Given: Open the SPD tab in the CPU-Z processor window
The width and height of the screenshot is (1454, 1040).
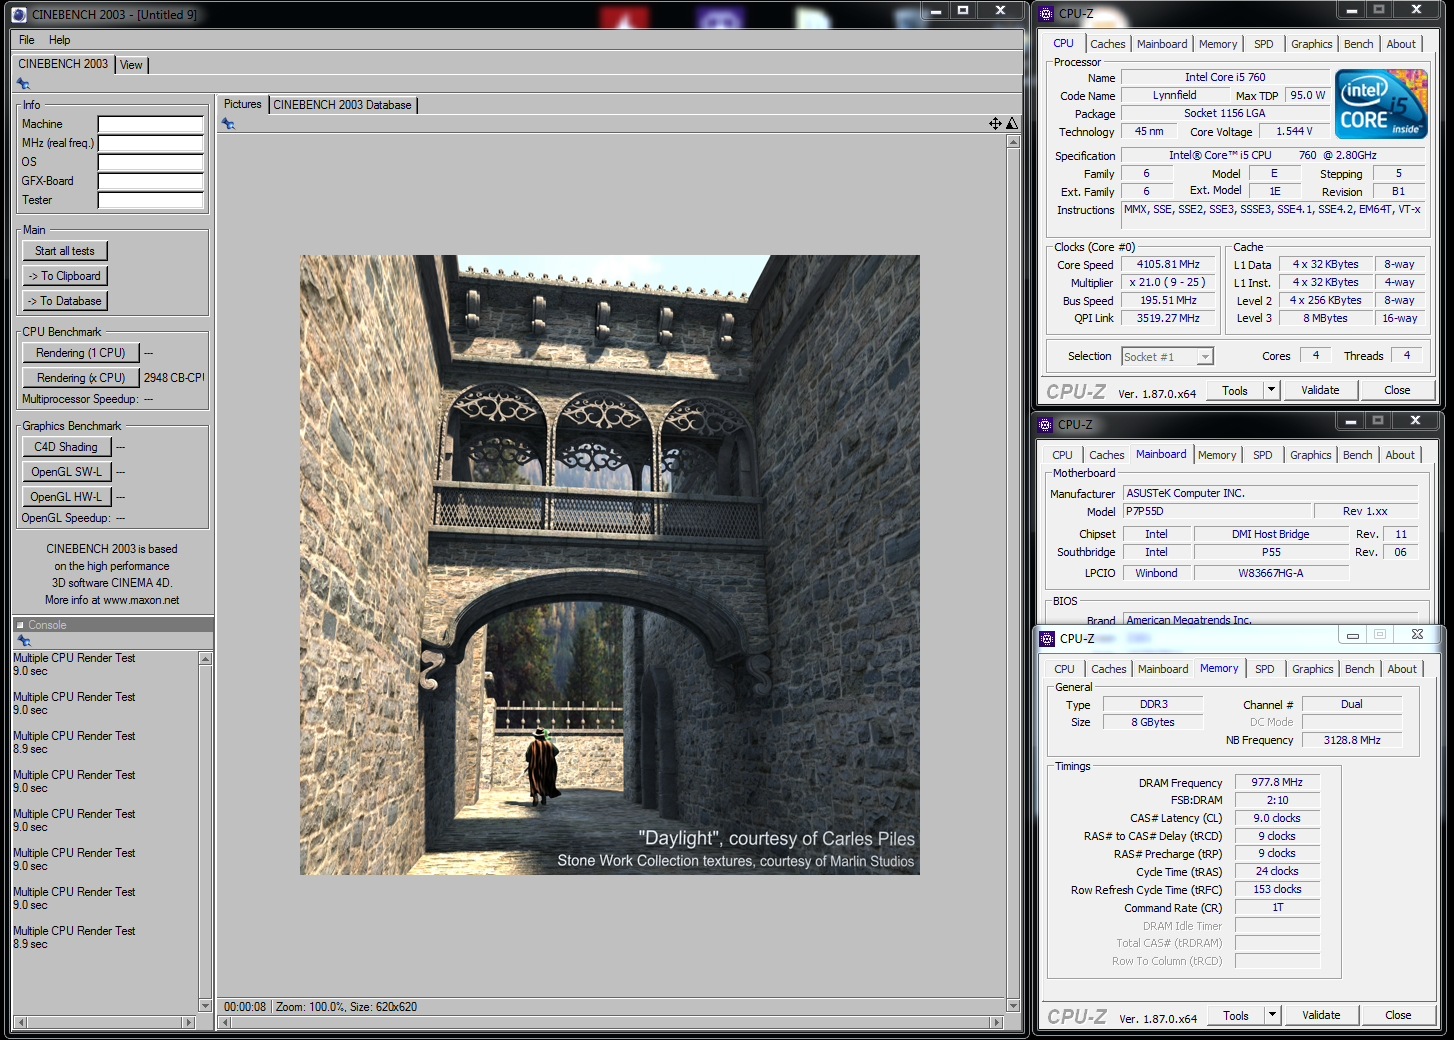Looking at the screenshot, I should [1264, 44].
